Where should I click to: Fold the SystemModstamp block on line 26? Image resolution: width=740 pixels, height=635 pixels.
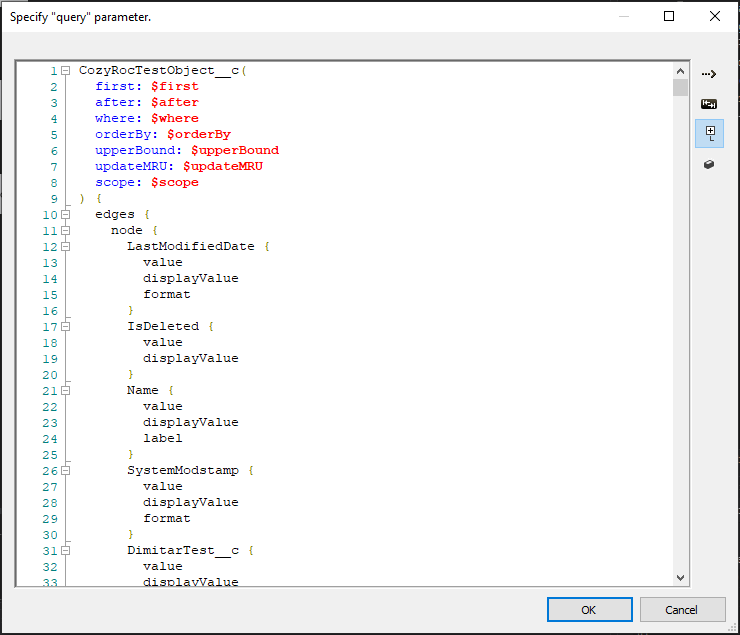65,471
